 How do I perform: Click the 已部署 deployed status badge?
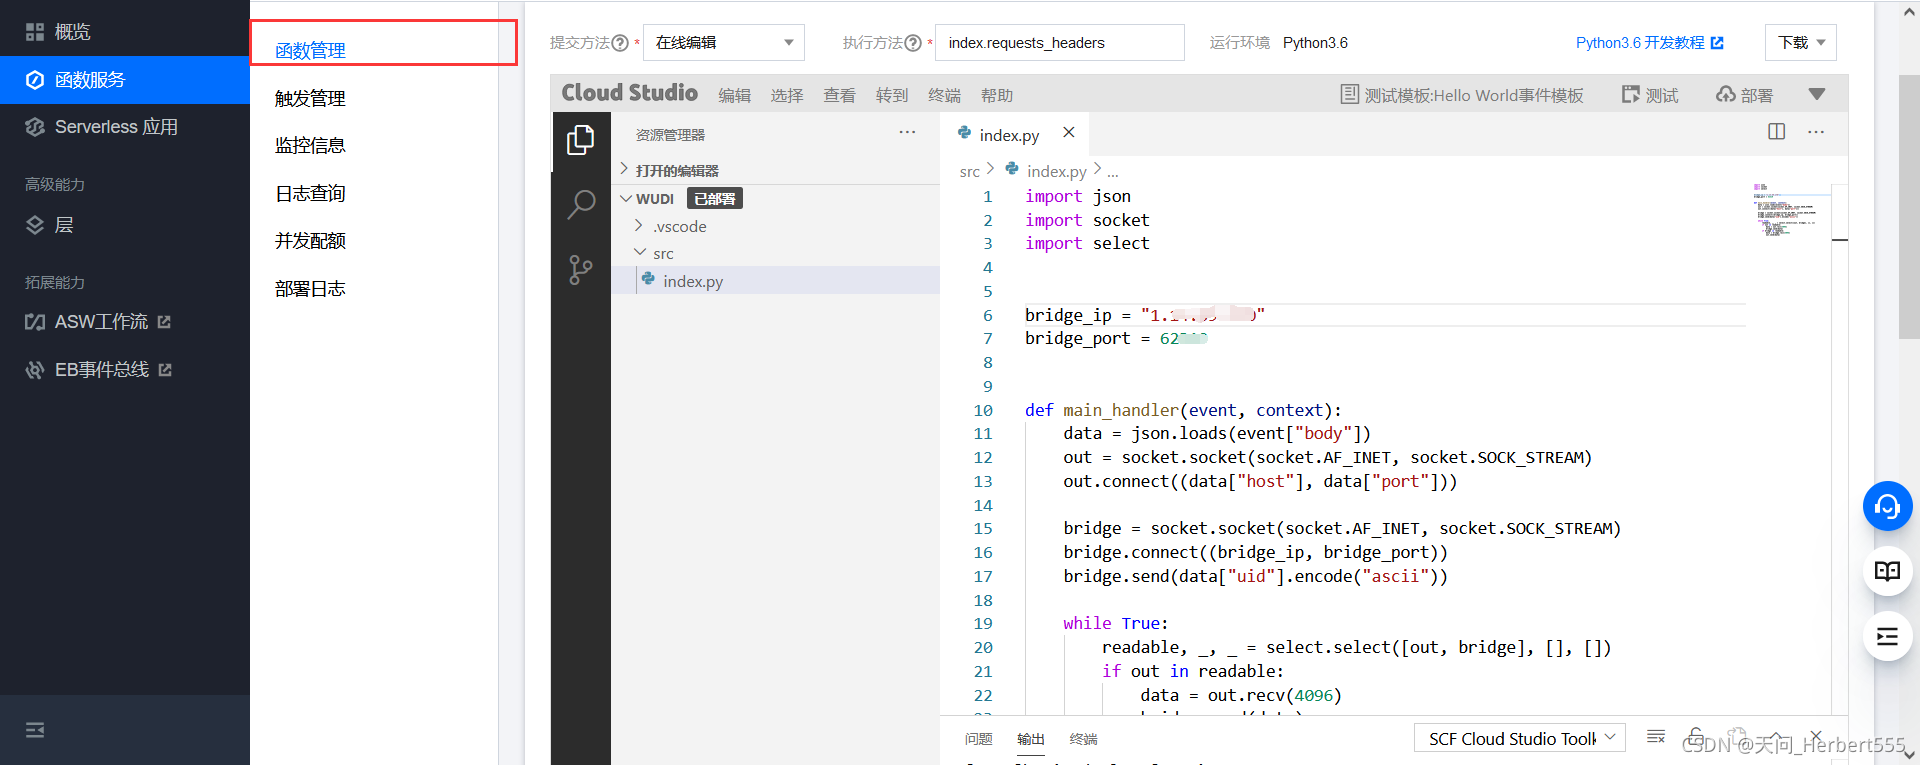pyautogui.click(x=715, y=199)
